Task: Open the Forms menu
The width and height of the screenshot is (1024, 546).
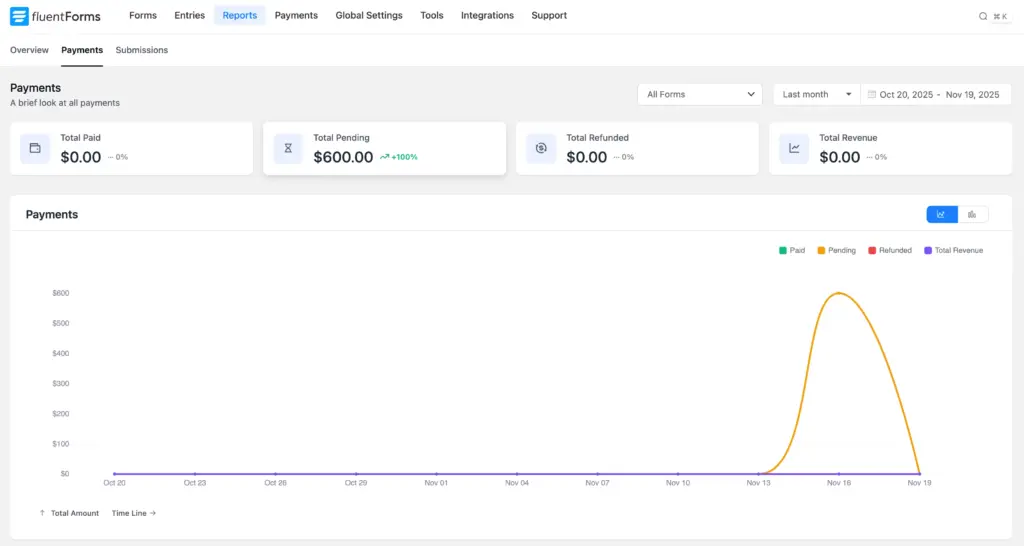Action: click(x=143, y=15)
